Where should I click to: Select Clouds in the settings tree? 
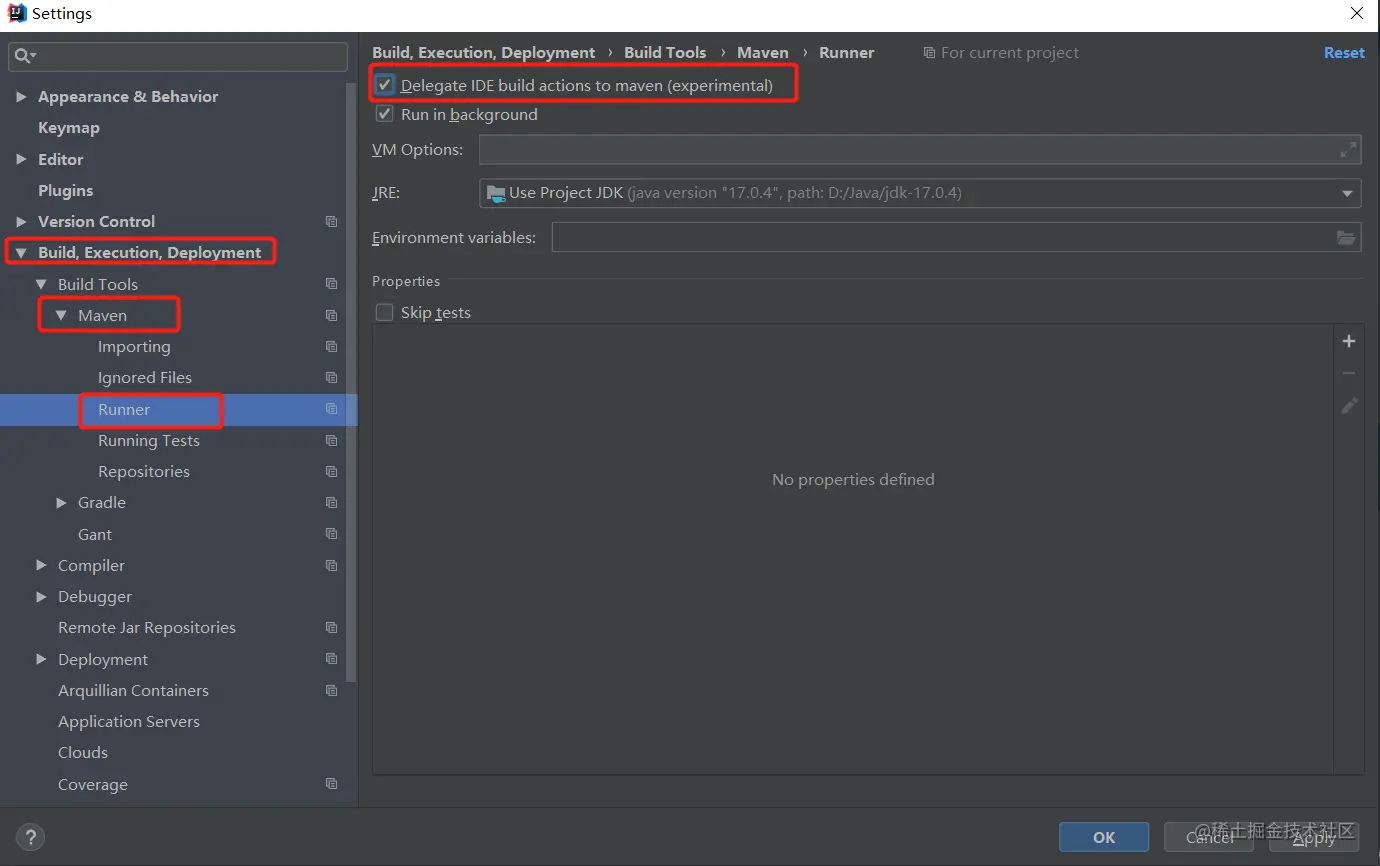tap(83, 752)
